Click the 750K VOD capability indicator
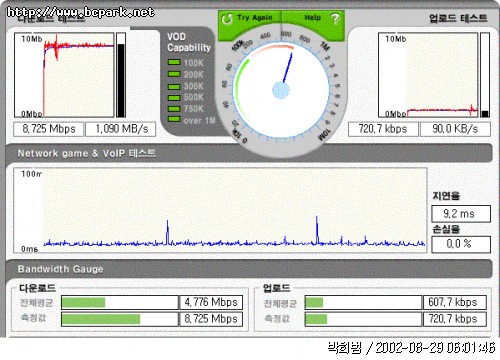The width and height of the screenshot is (500, 360). click(174, 109)
